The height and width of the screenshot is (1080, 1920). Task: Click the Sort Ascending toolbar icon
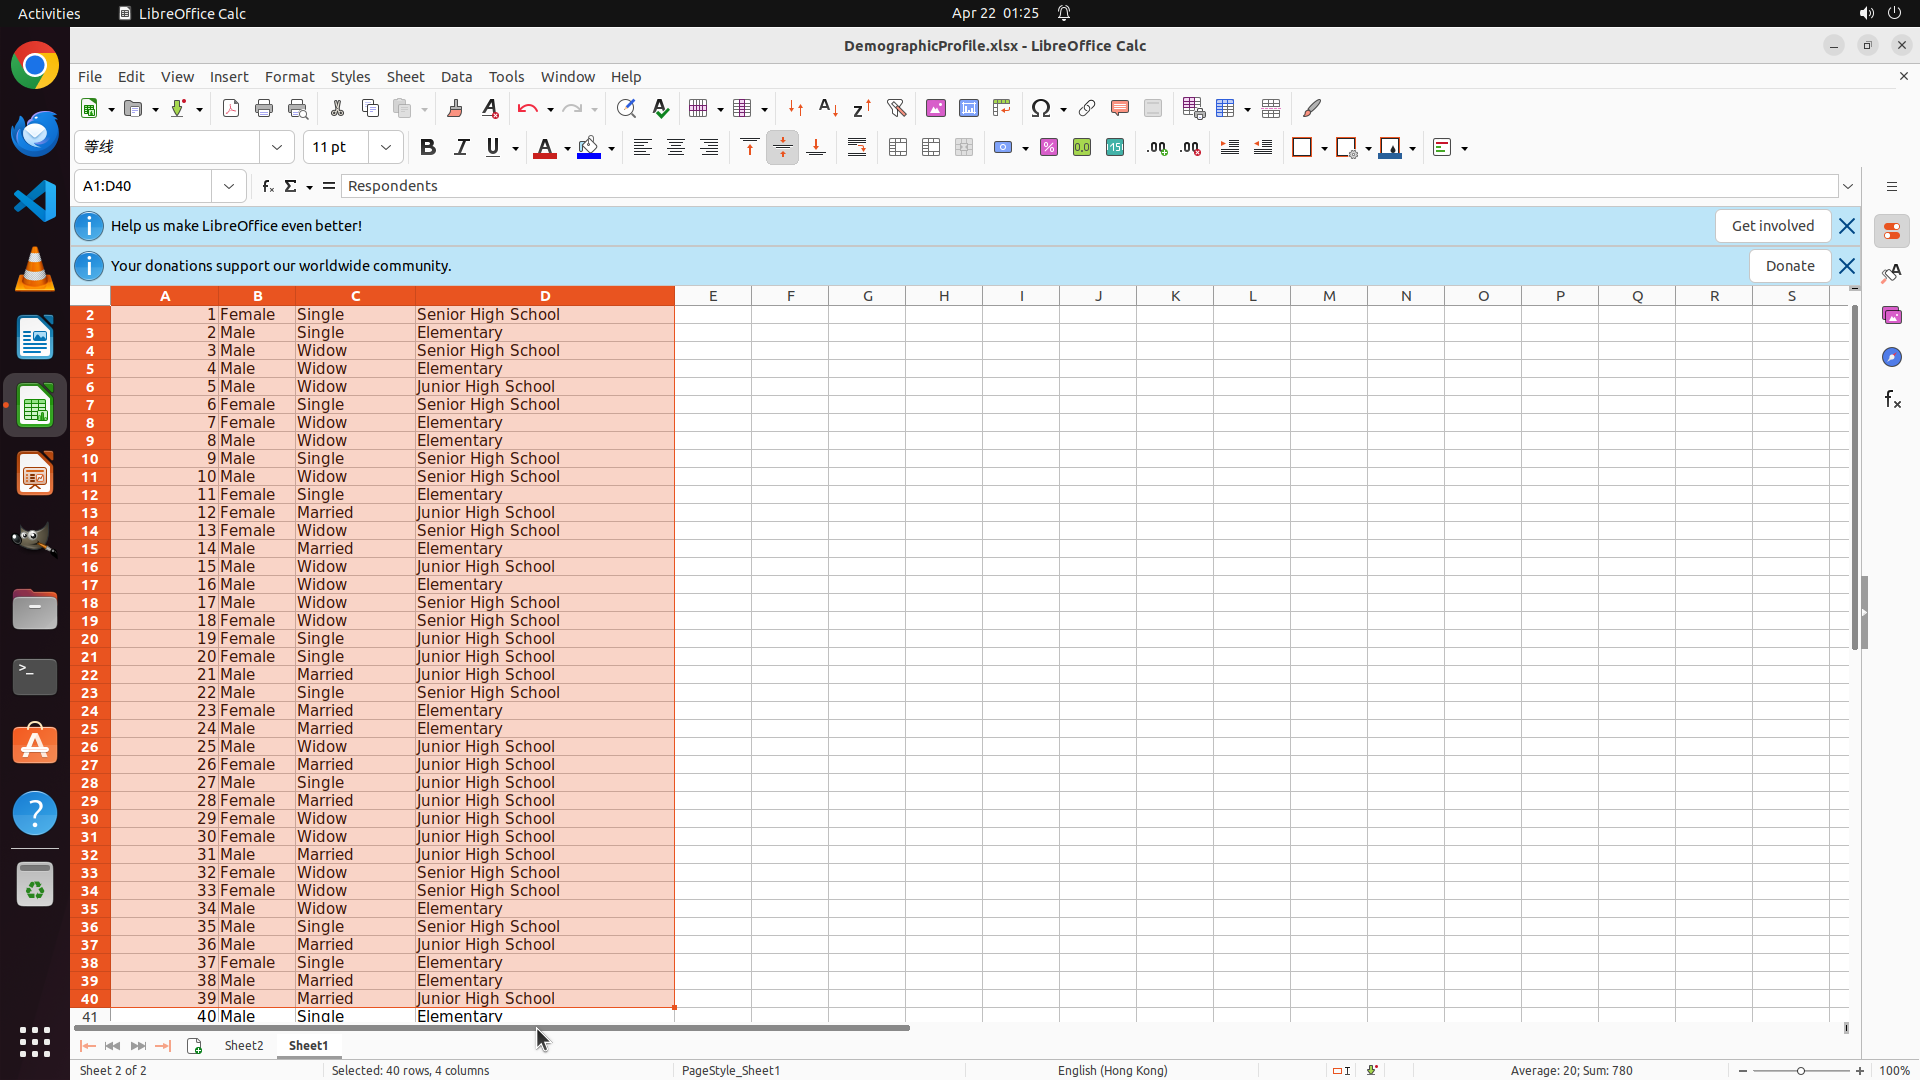click(828, 108)
